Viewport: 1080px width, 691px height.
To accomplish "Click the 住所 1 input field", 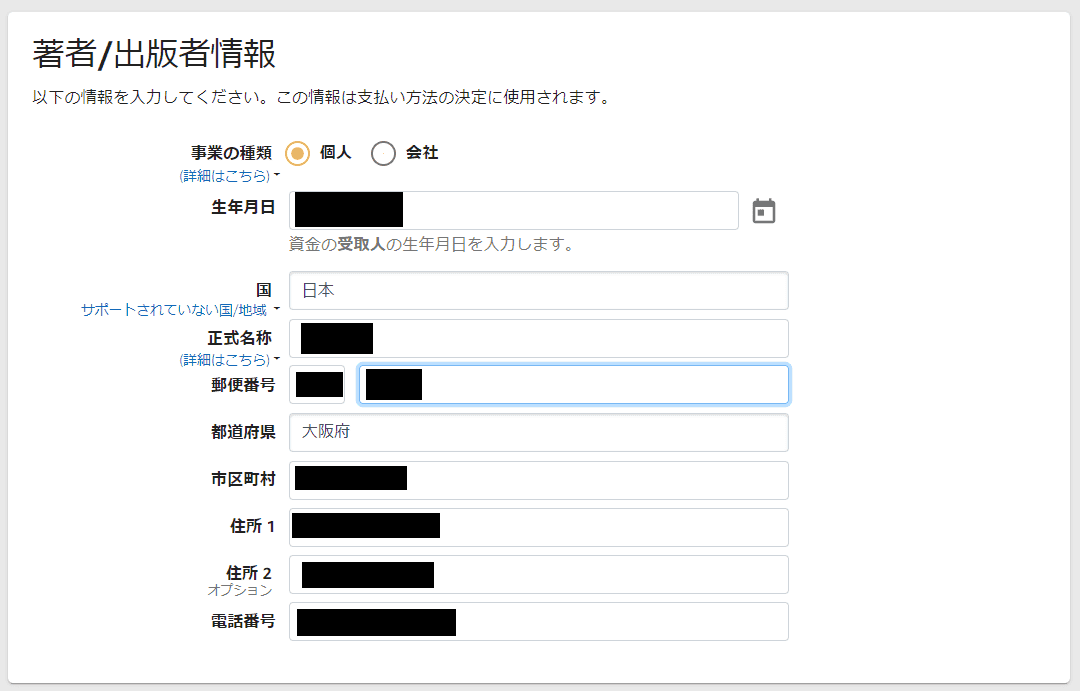I will click(539, 527).
